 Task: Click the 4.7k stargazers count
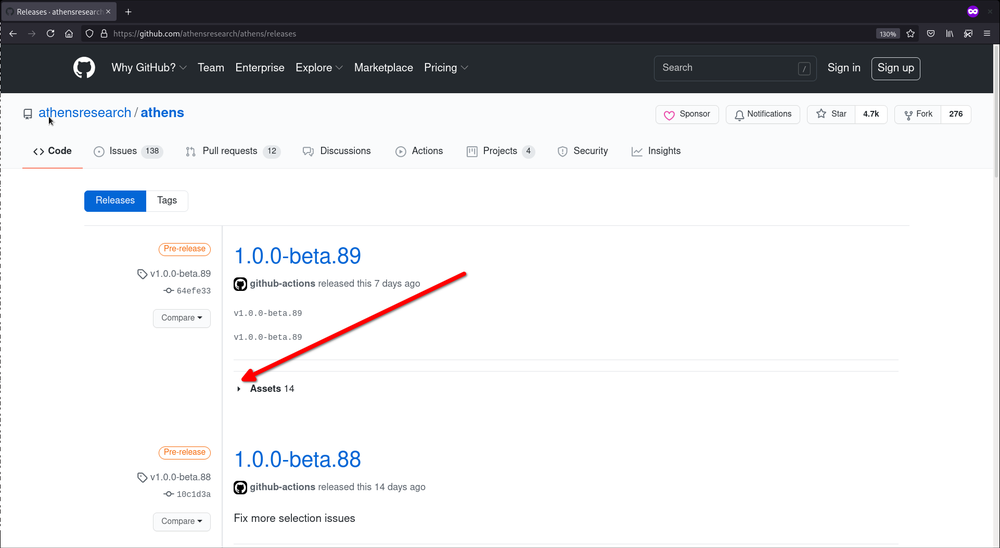871,114
